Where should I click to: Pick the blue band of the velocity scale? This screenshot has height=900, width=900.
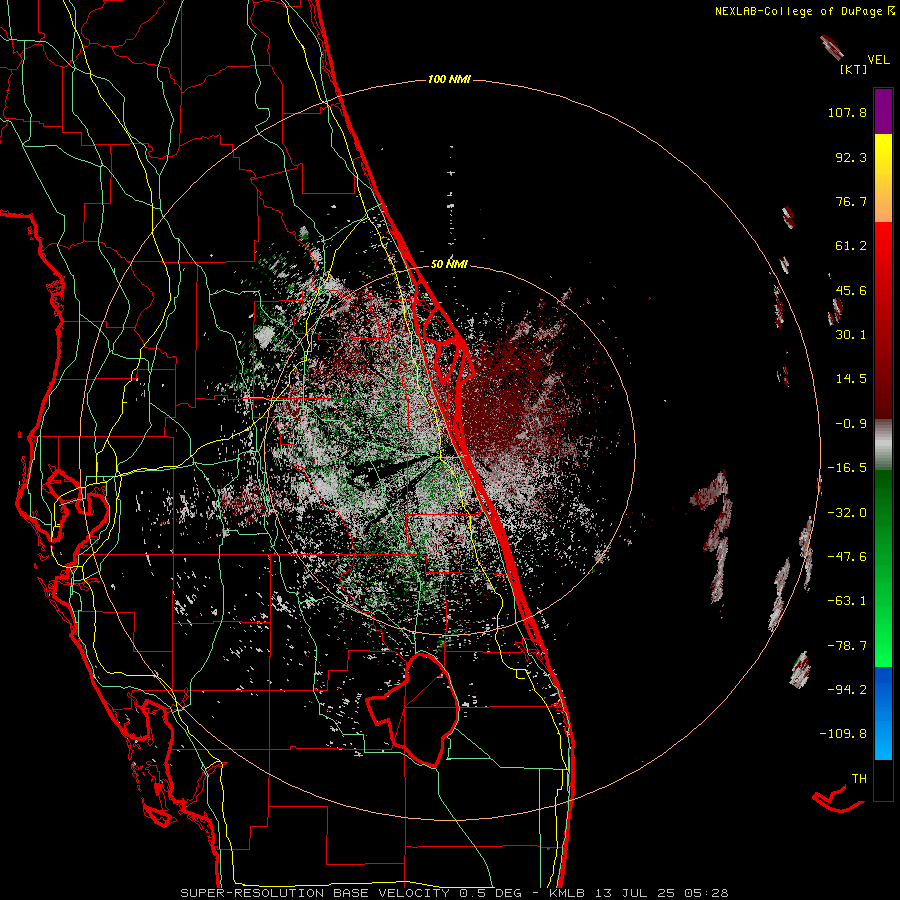coord(883,713)
